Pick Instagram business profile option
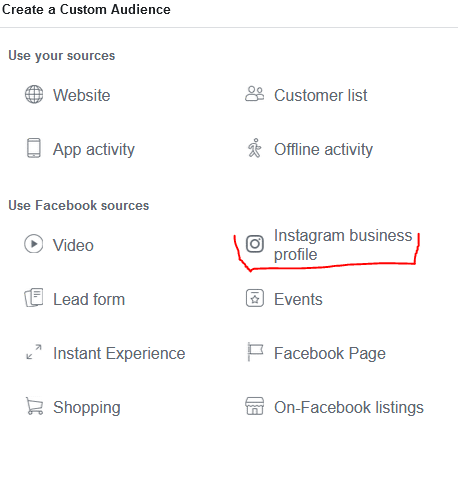This screenshot has width=458, height=486. [343, 245]
